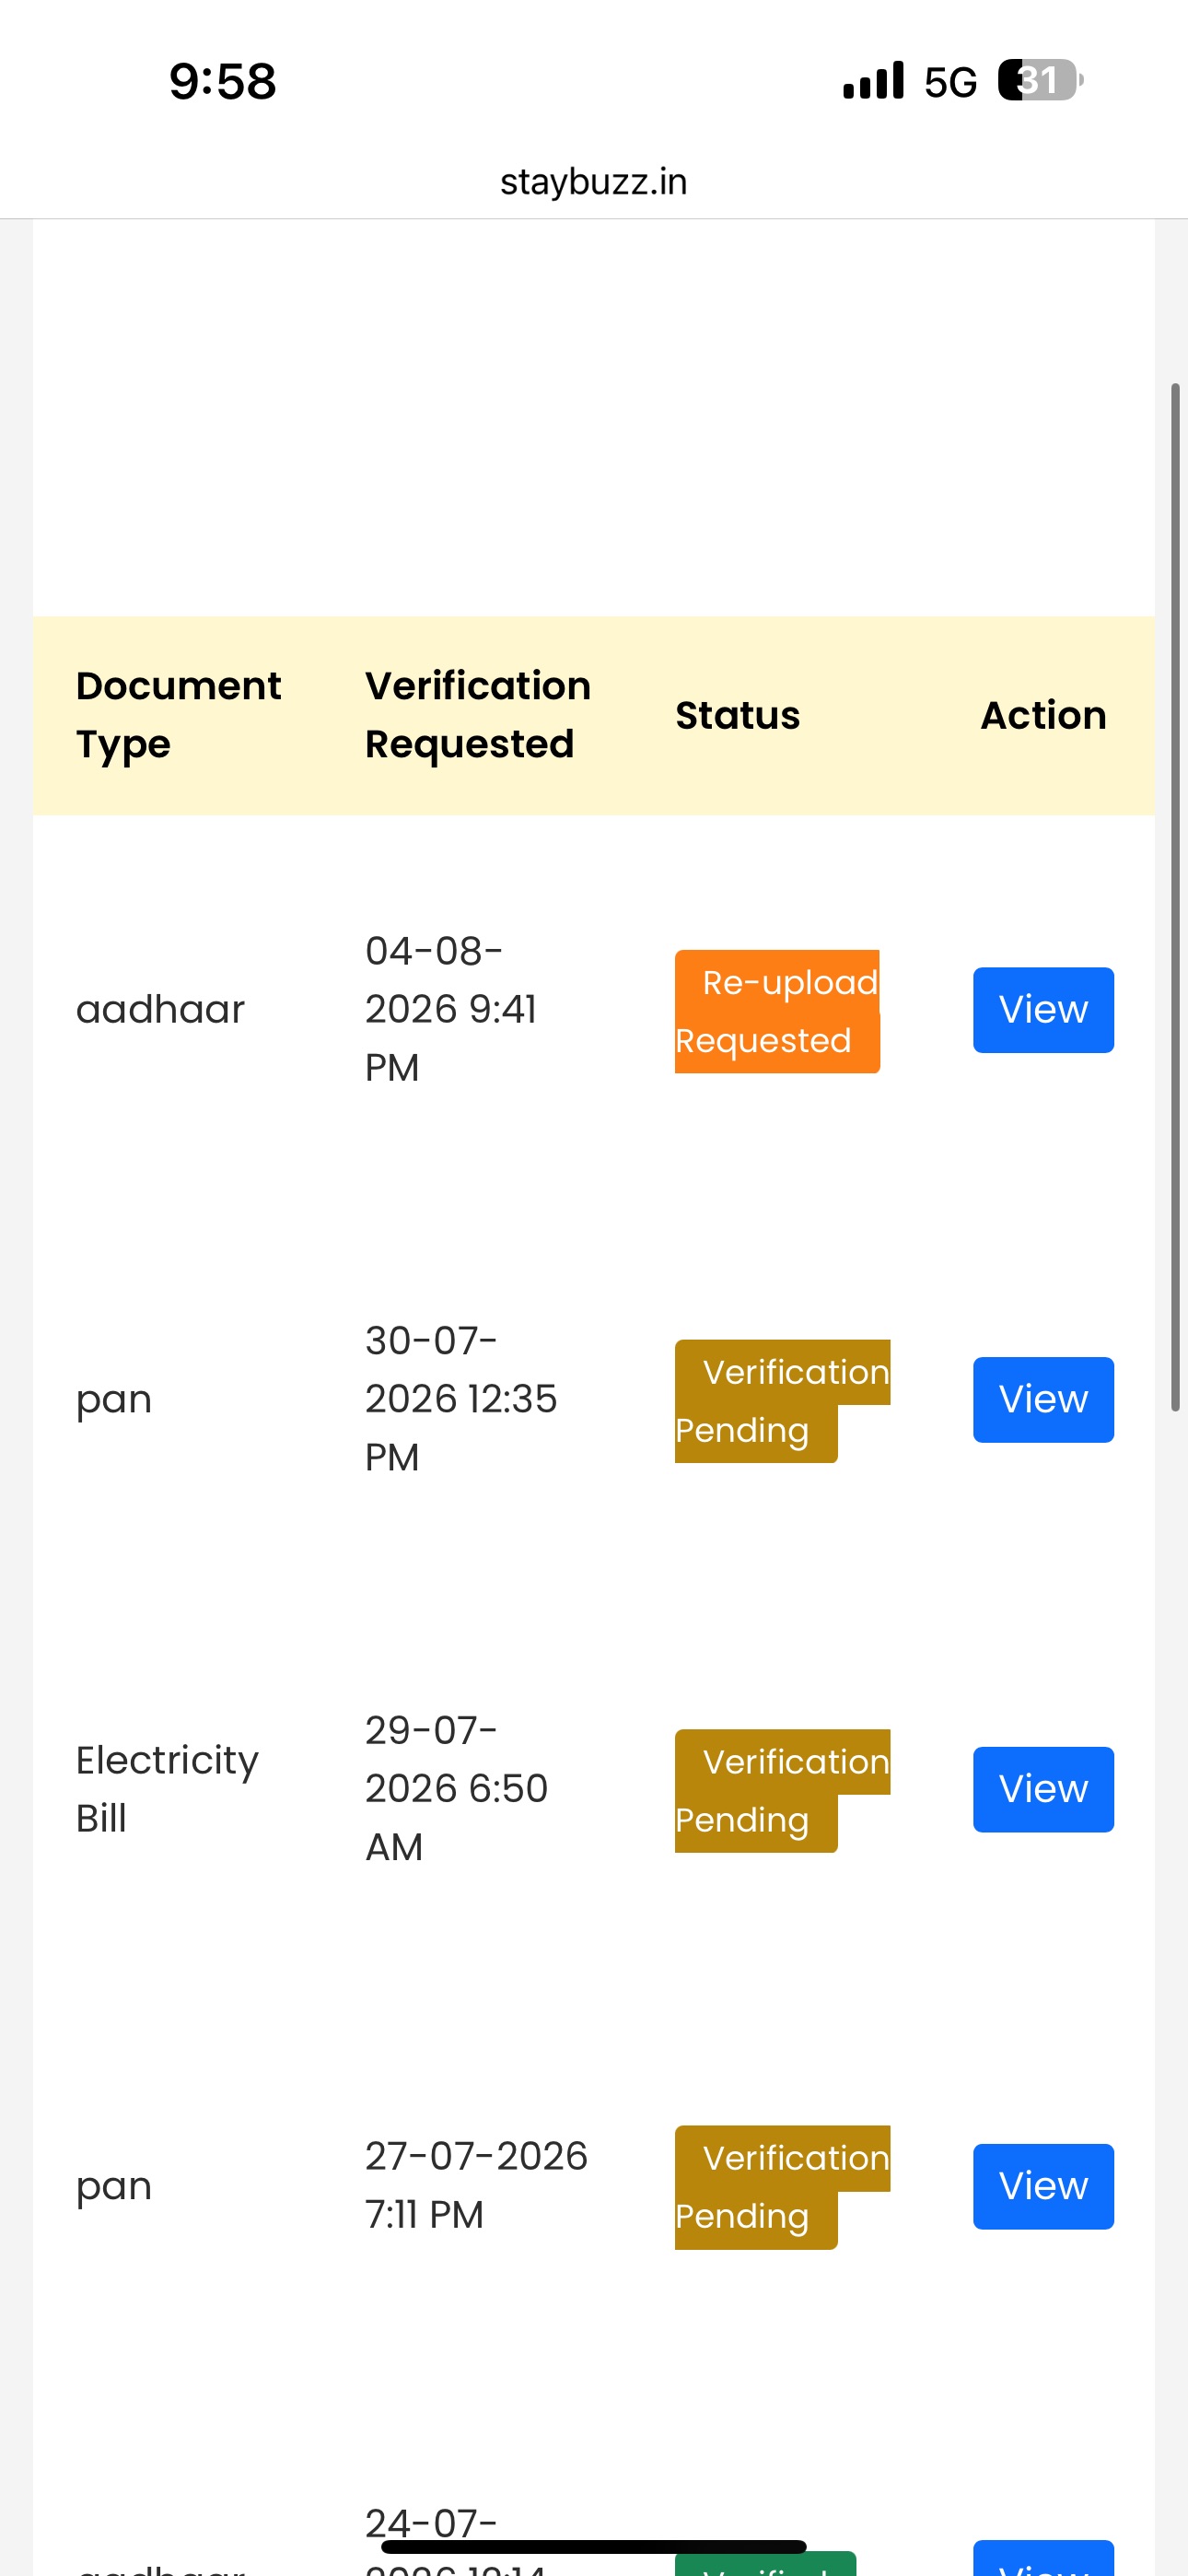1188x2576 pixels.
Task: View the pan document from 30-07-2026
Action: (x=1043, y=1399)
